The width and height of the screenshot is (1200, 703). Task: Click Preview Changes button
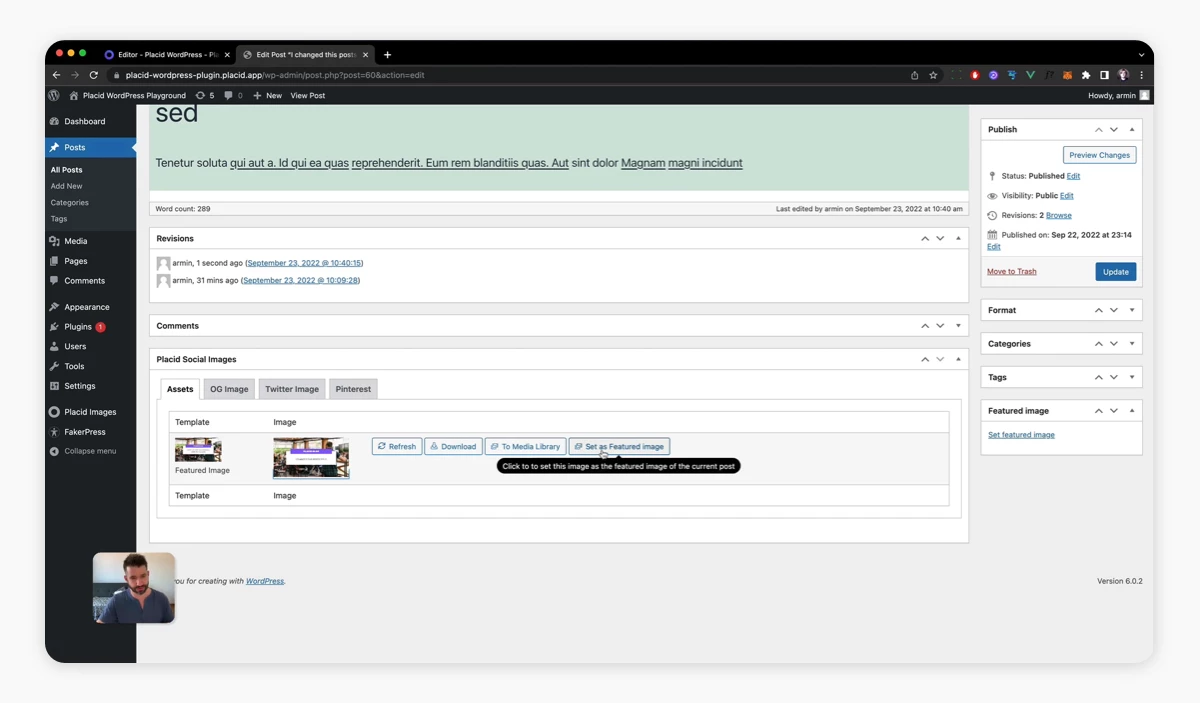tap(1100, 155)
